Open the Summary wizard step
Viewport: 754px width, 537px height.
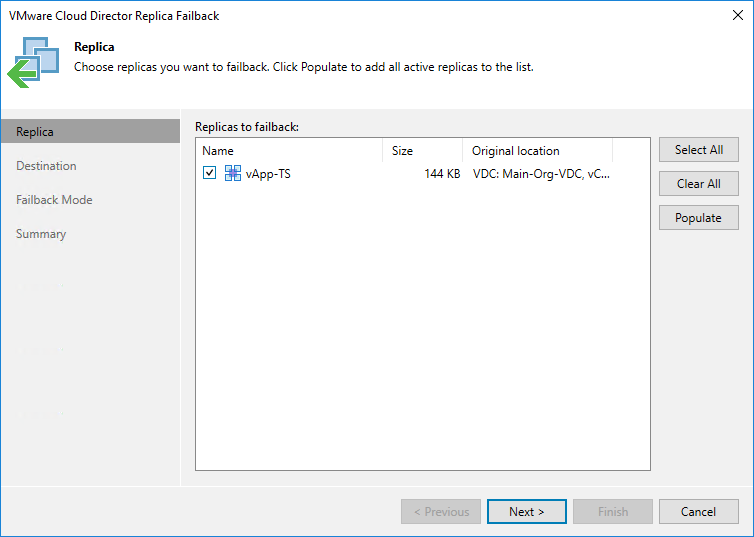coord(41,234)
